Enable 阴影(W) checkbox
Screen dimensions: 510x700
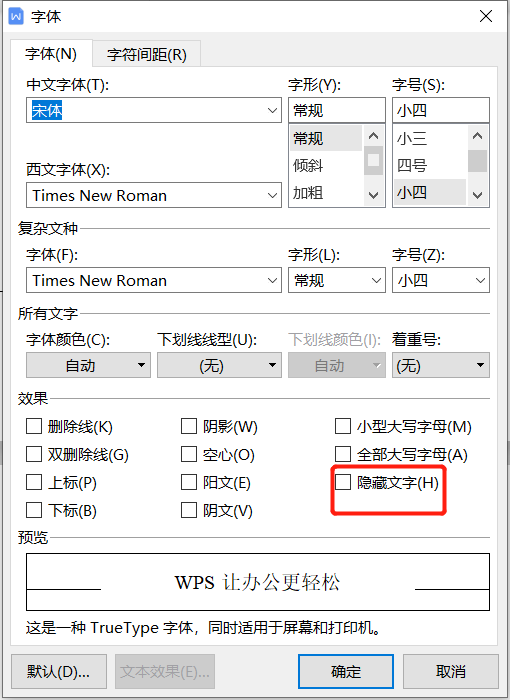(x=189, y=426)
